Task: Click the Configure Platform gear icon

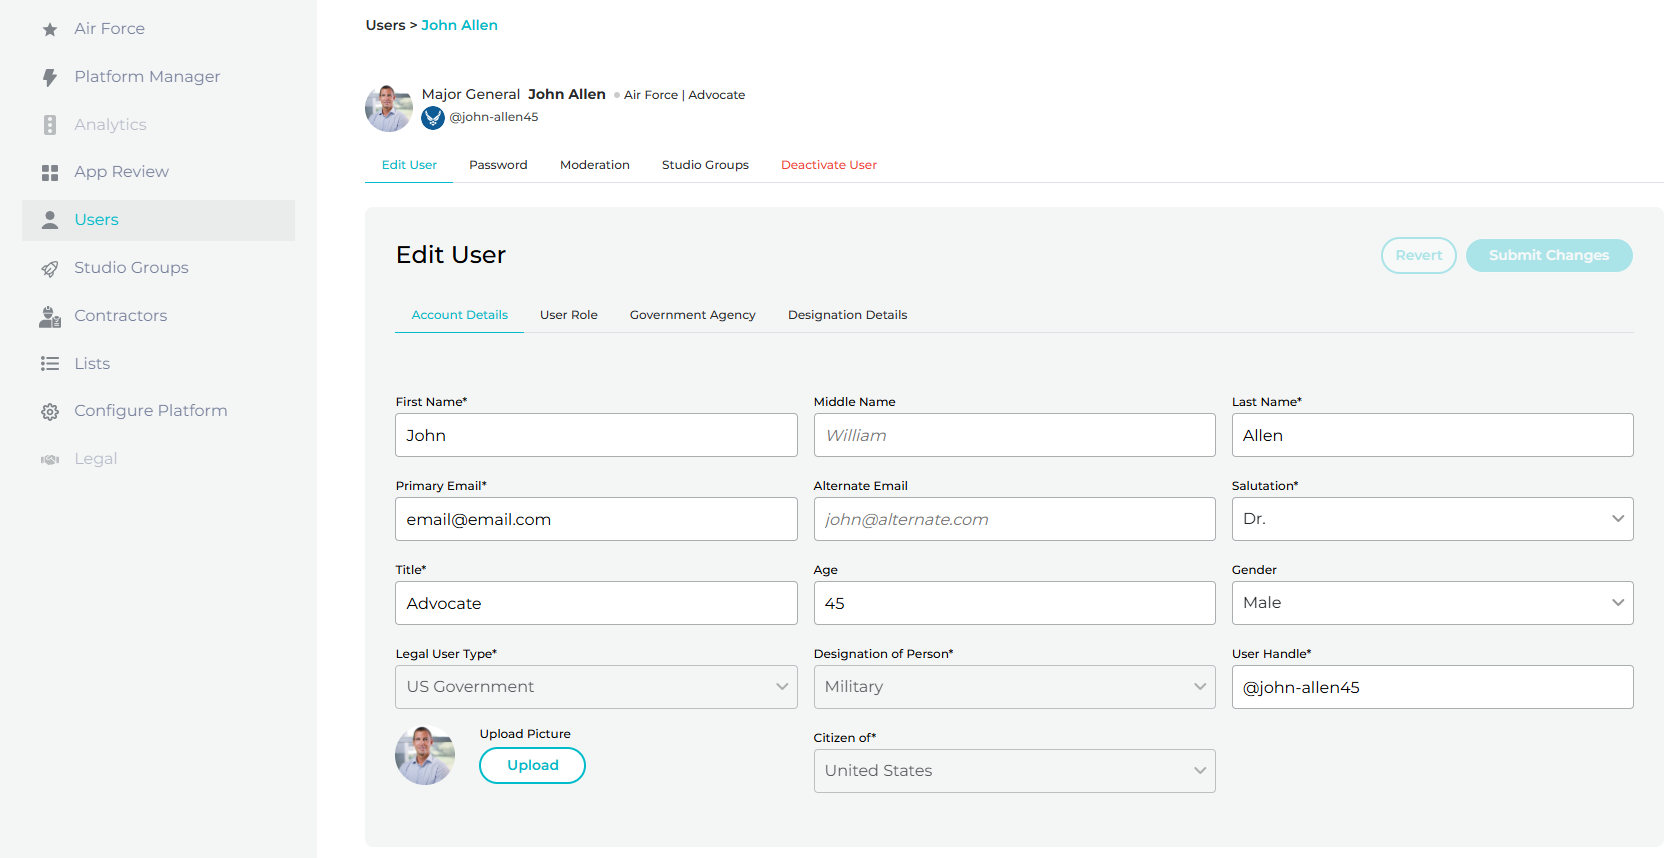Action: click(x=50, y=411)
